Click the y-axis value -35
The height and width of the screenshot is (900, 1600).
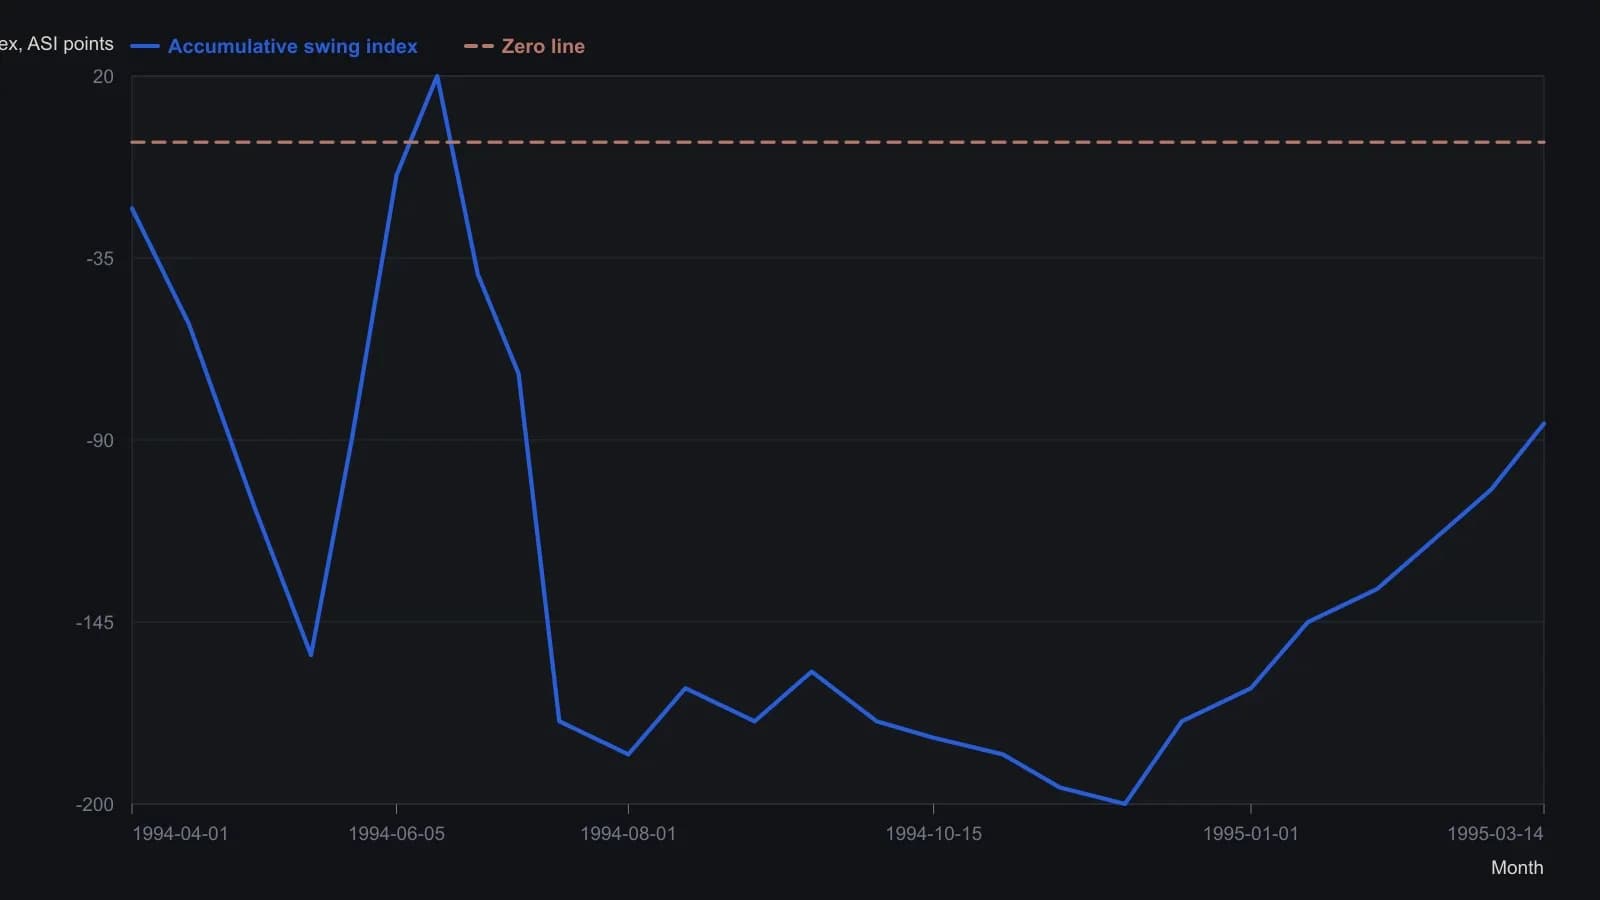coord(100,259)
